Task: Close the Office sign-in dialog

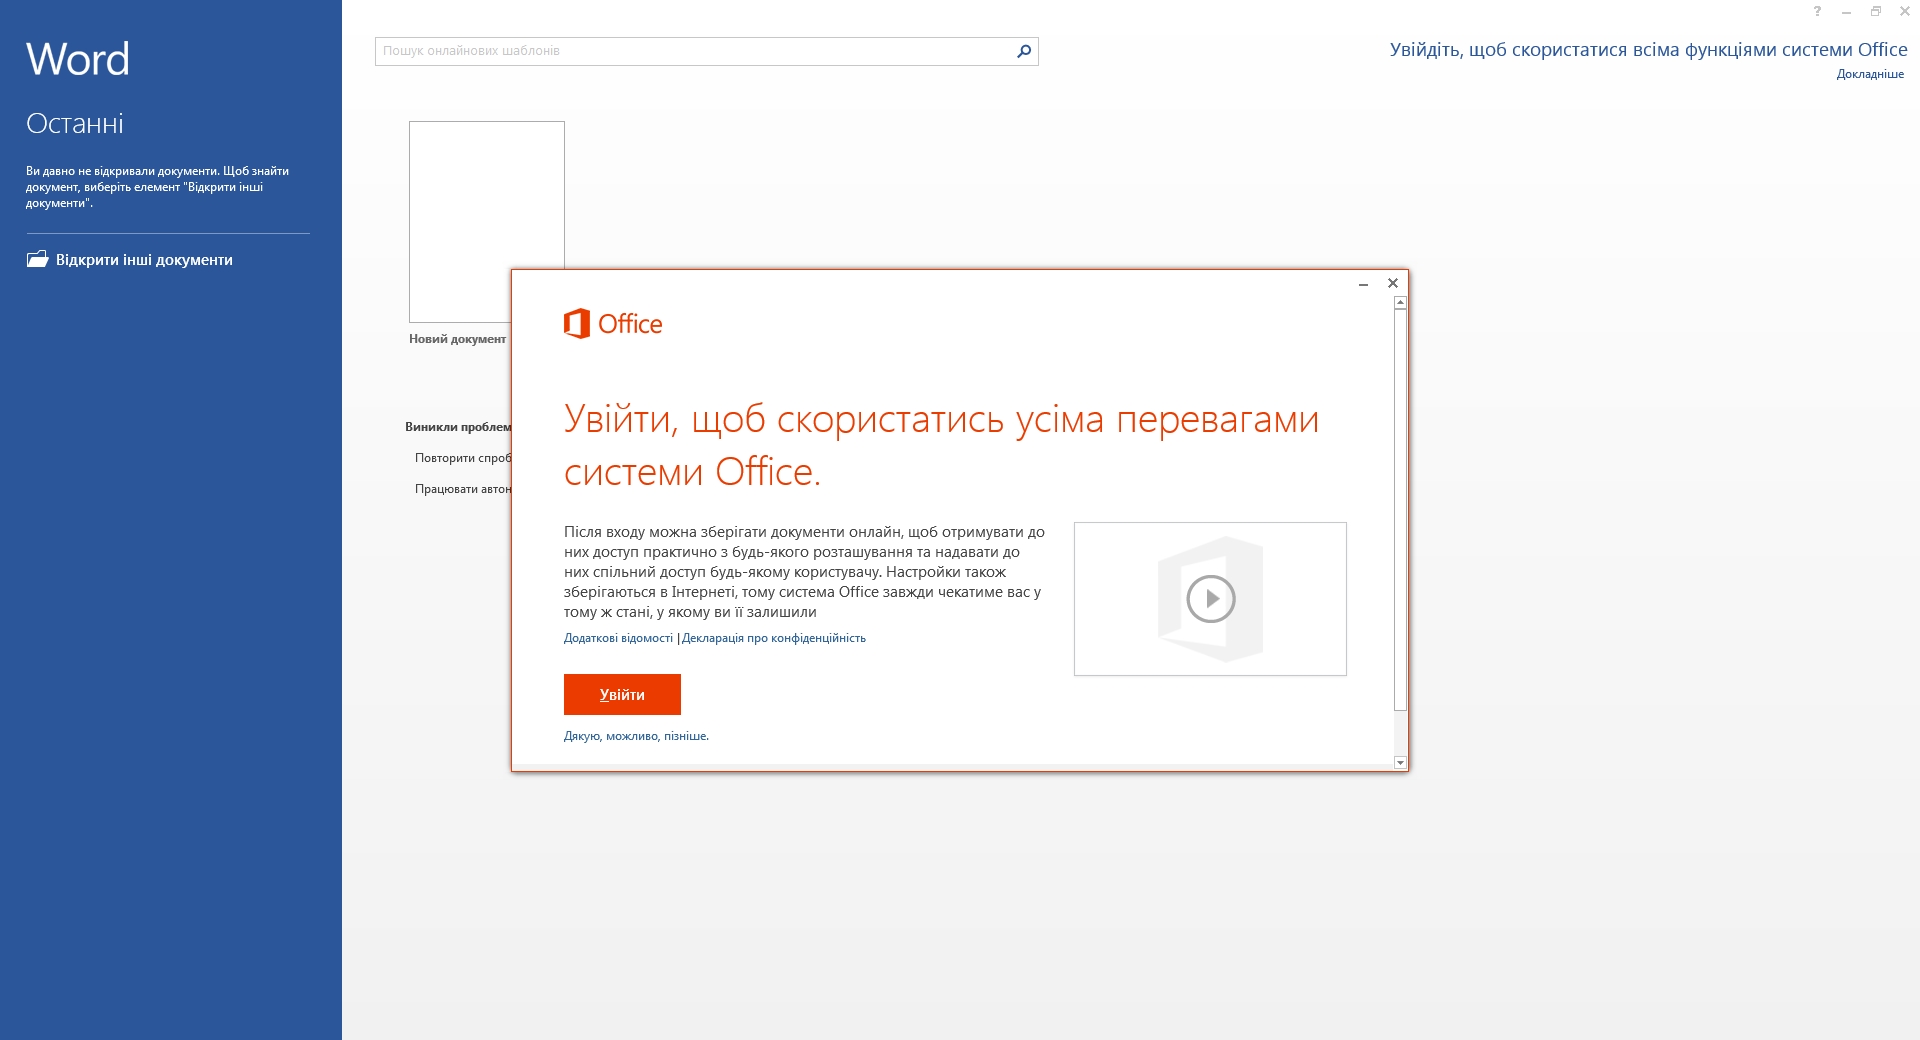Action: click(x=1392, y=283)
